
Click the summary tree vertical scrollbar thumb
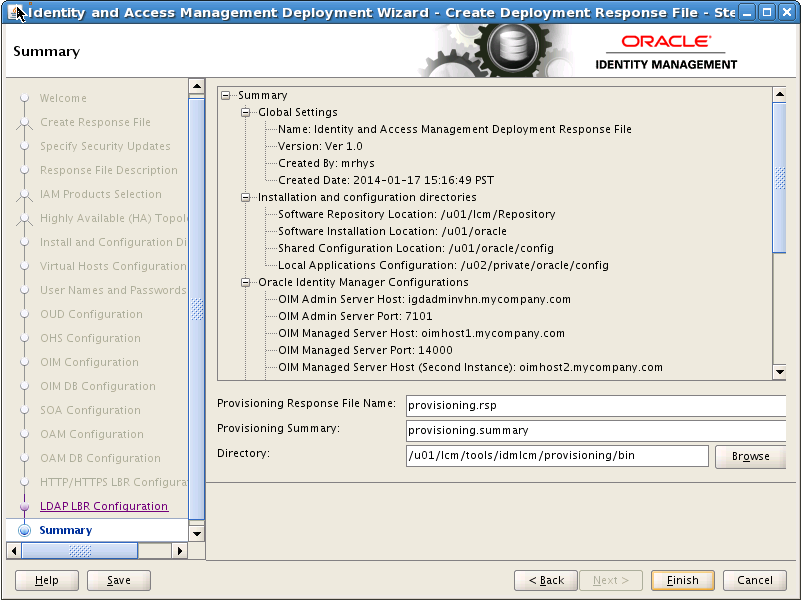(x=779, y=178)
